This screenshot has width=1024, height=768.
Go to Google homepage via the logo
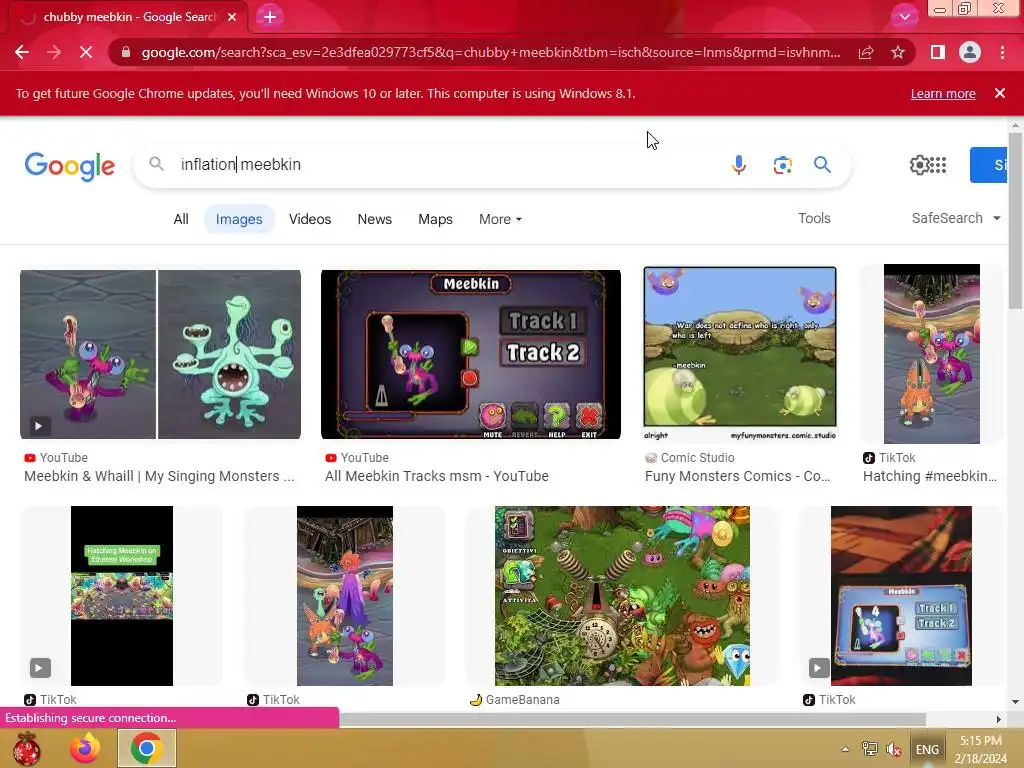tap(70, 166)
